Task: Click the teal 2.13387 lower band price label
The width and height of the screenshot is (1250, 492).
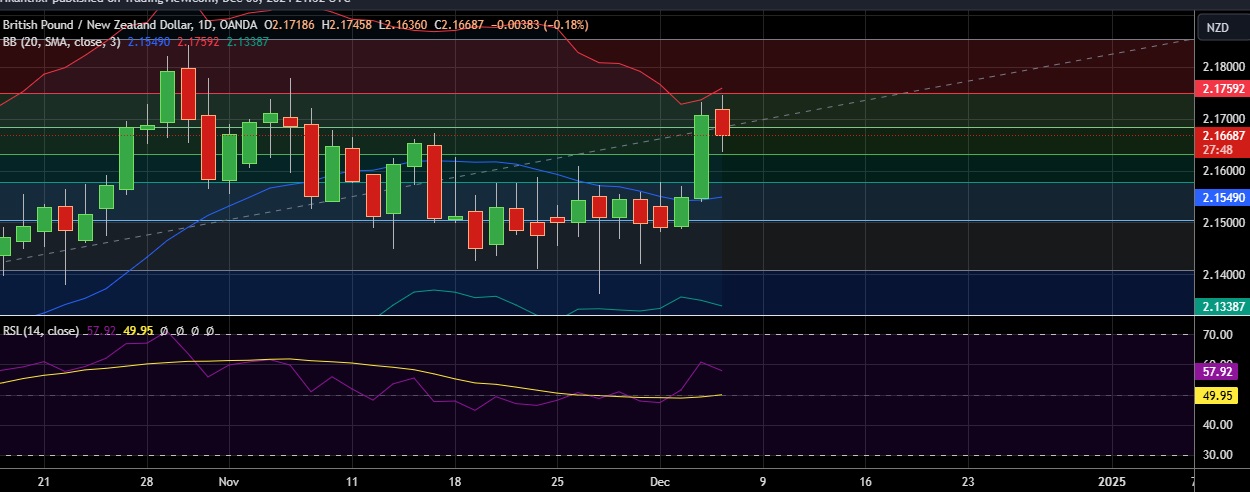Action: pos(1221,306)
